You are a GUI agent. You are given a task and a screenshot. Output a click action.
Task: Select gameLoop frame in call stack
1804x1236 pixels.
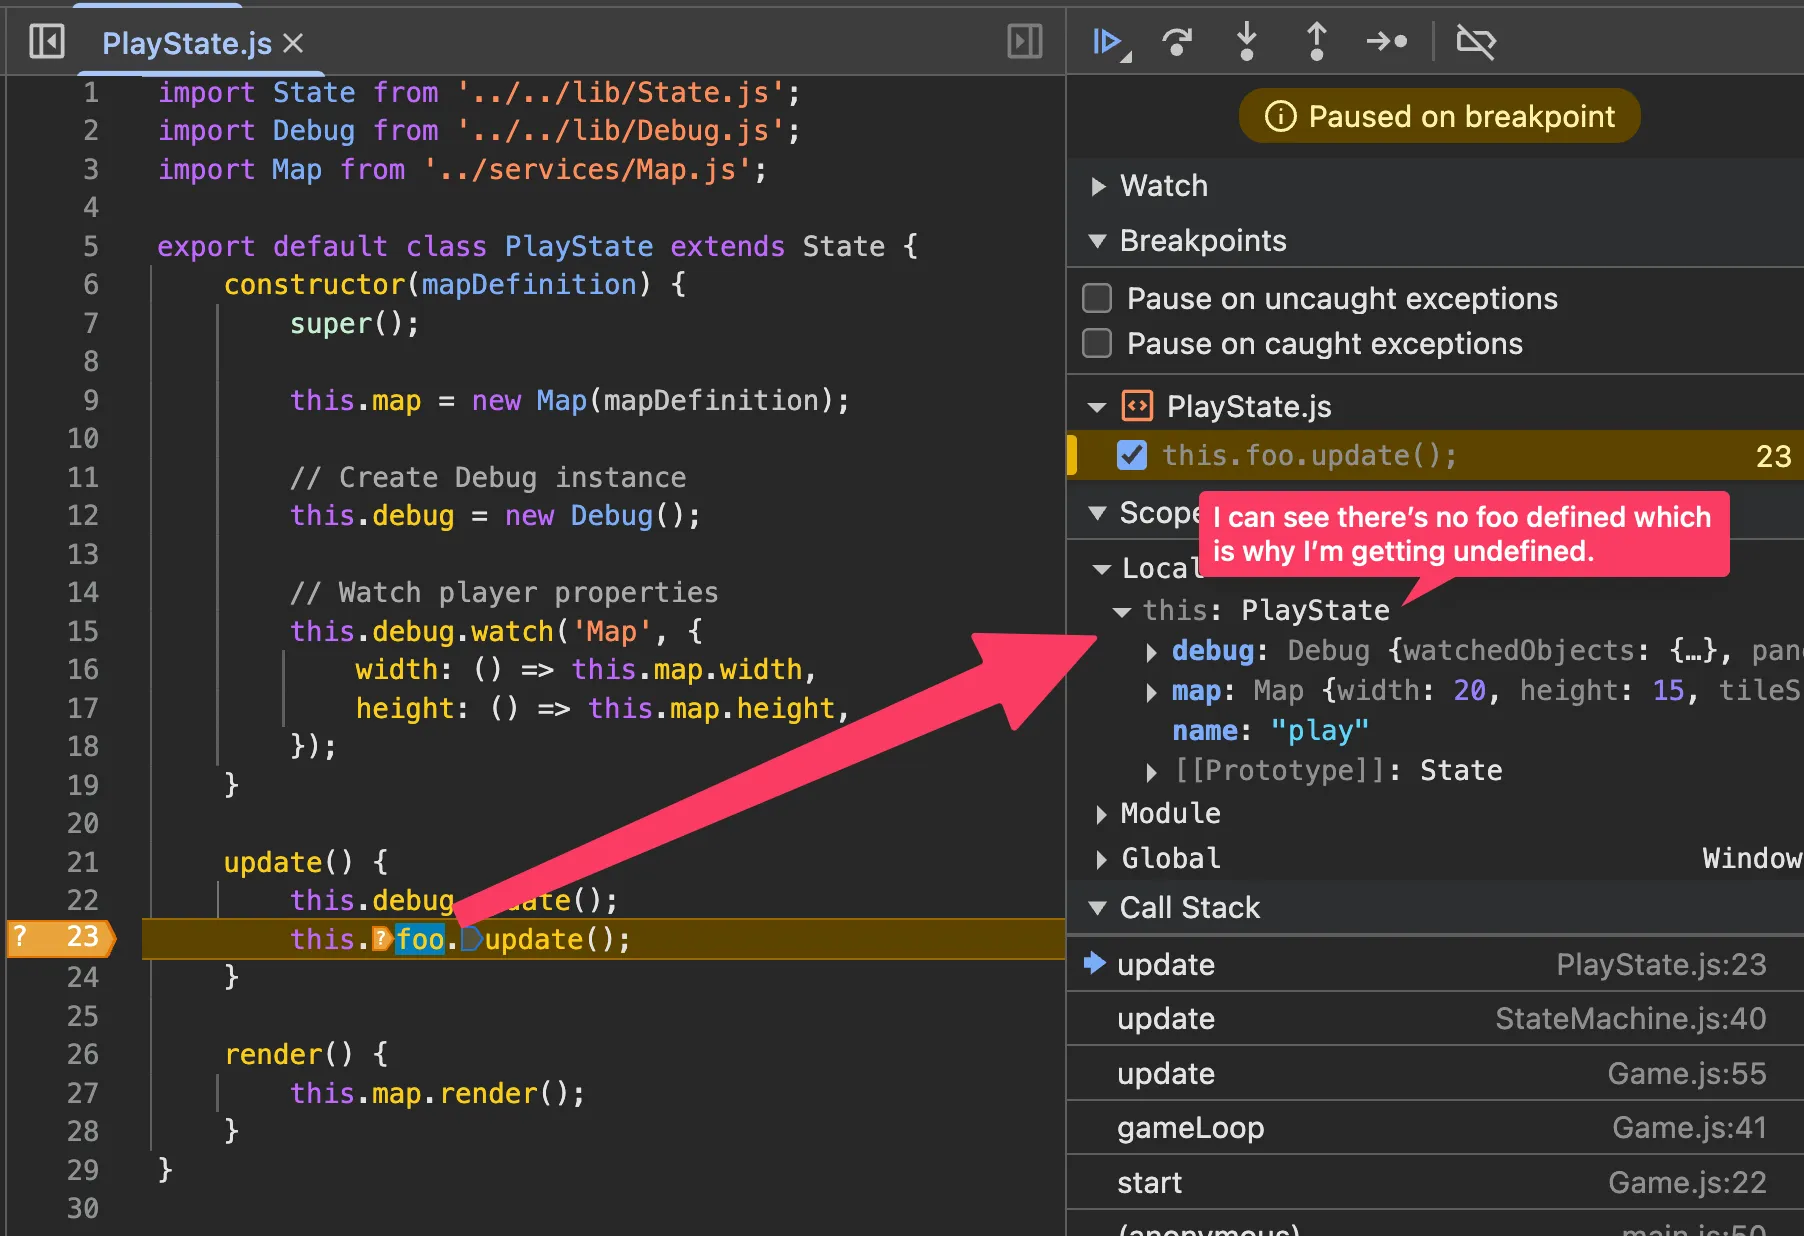coord(1190,1128)
